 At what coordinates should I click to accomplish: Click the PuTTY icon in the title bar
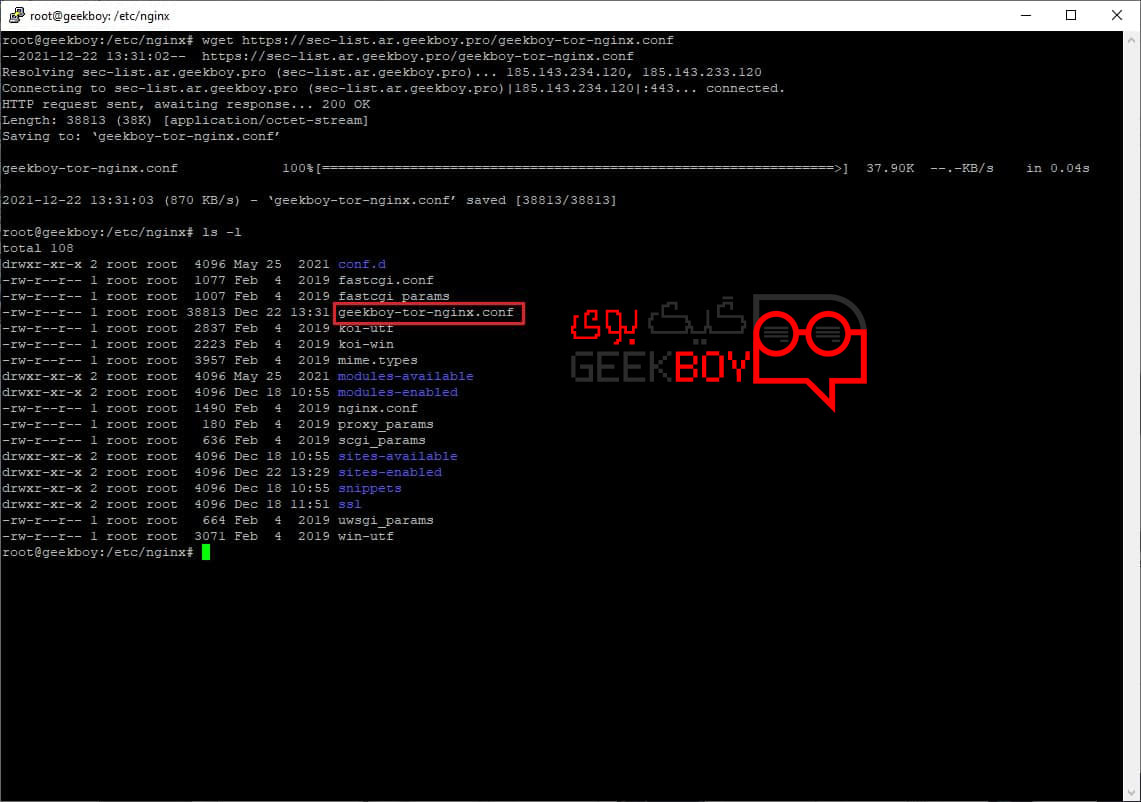click(x=14, y=15)
